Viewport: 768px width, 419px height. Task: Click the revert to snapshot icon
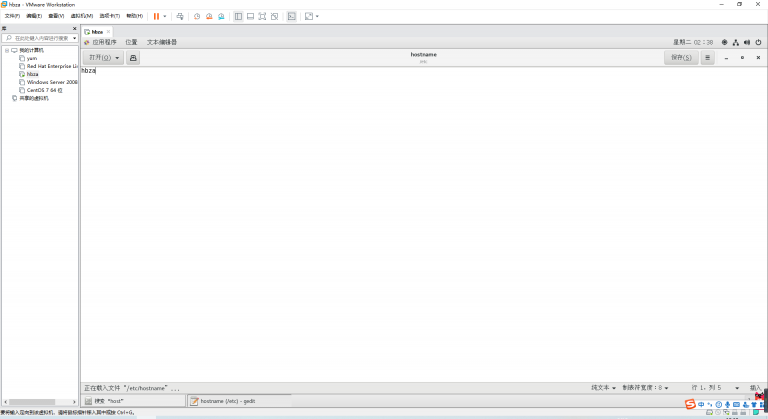[x=209, y=16]
